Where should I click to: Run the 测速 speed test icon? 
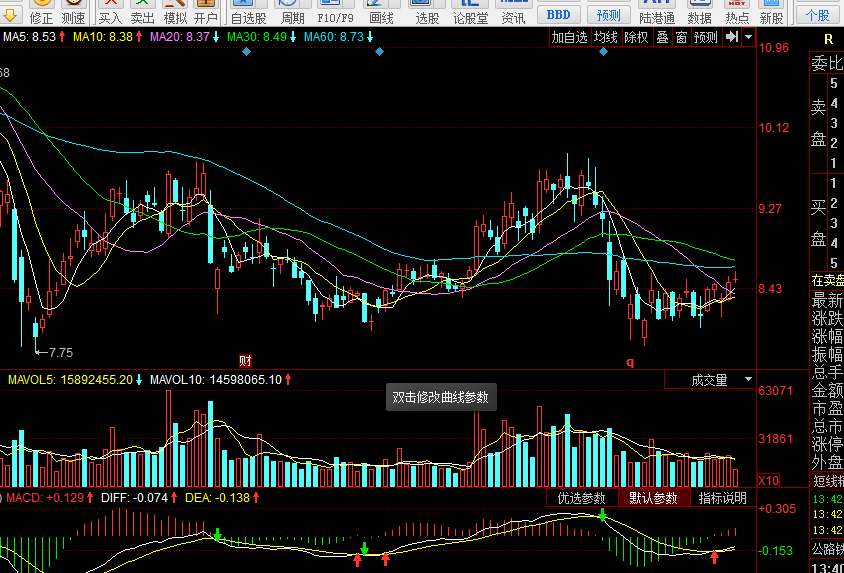tap(73, 12)
